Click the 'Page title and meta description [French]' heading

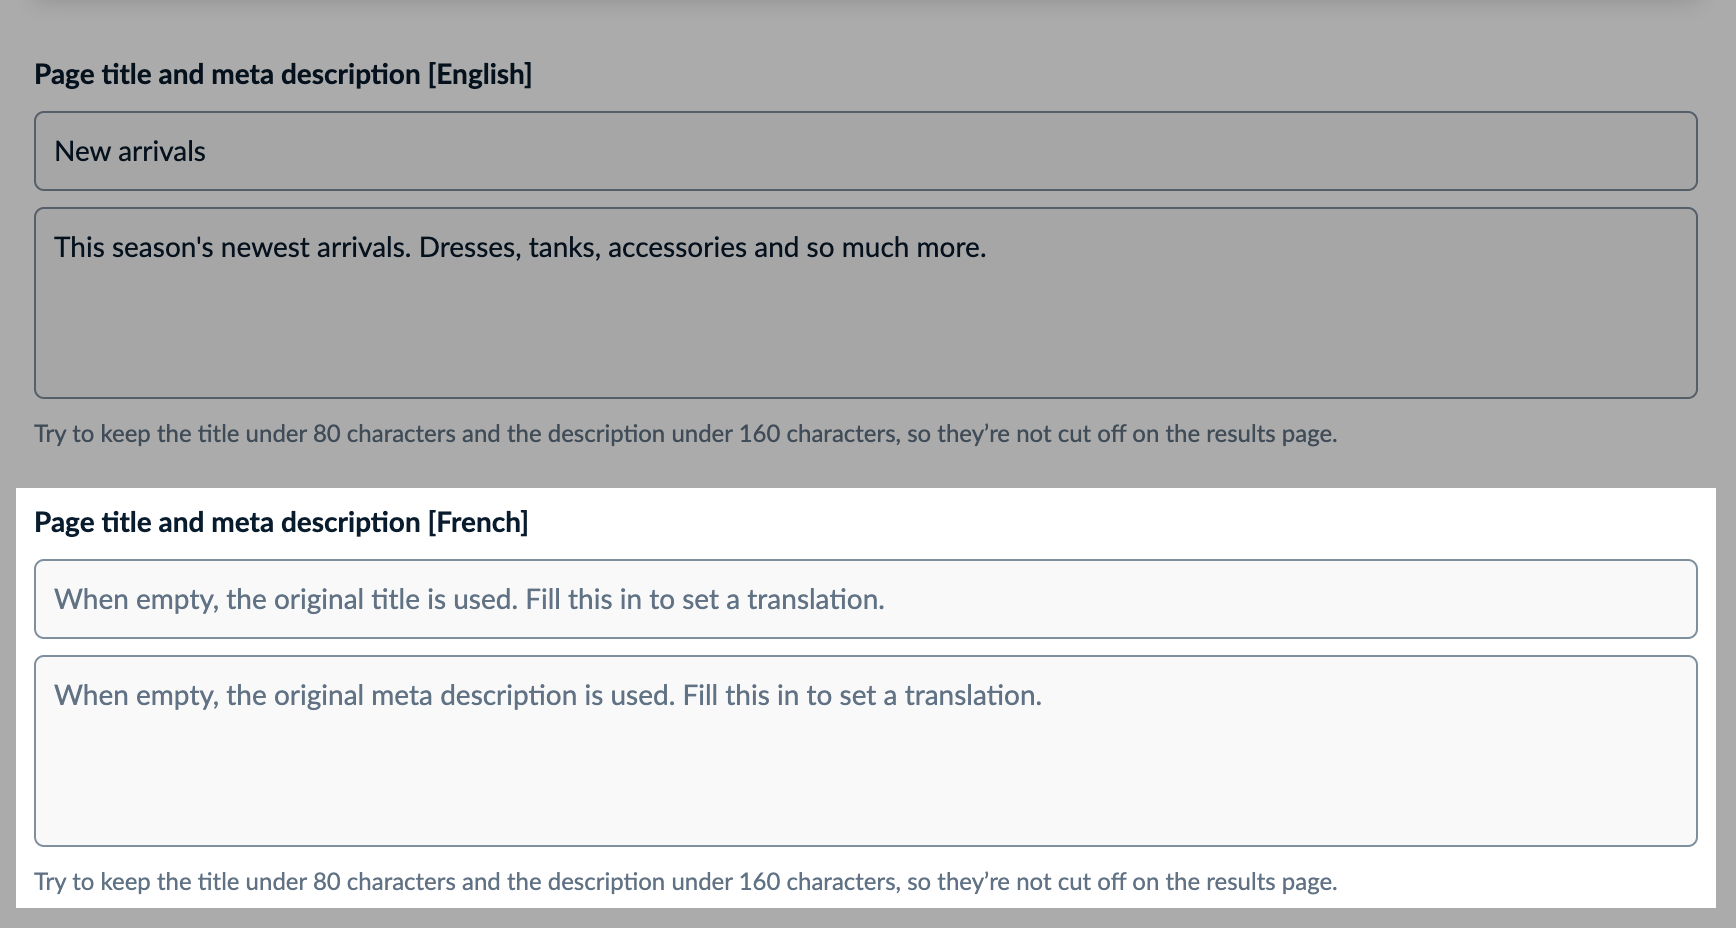(x=282, y=522)
